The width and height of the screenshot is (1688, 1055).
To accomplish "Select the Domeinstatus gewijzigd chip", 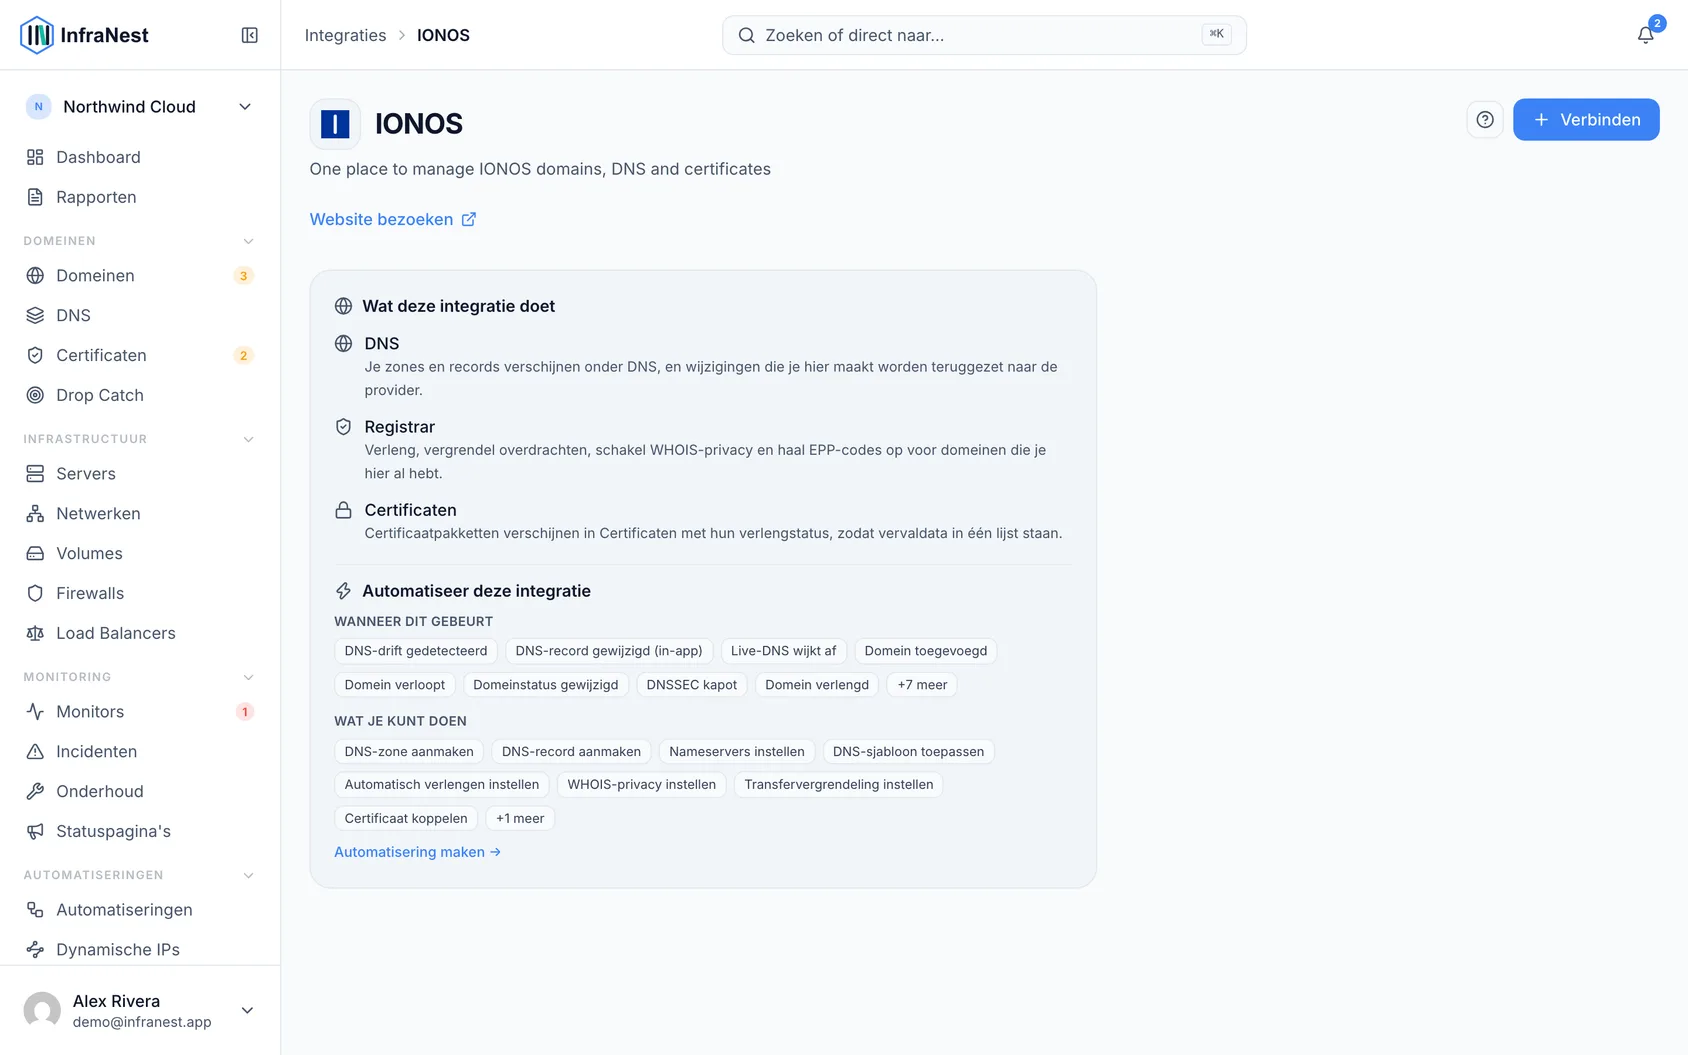I will (x=546, y=685).
